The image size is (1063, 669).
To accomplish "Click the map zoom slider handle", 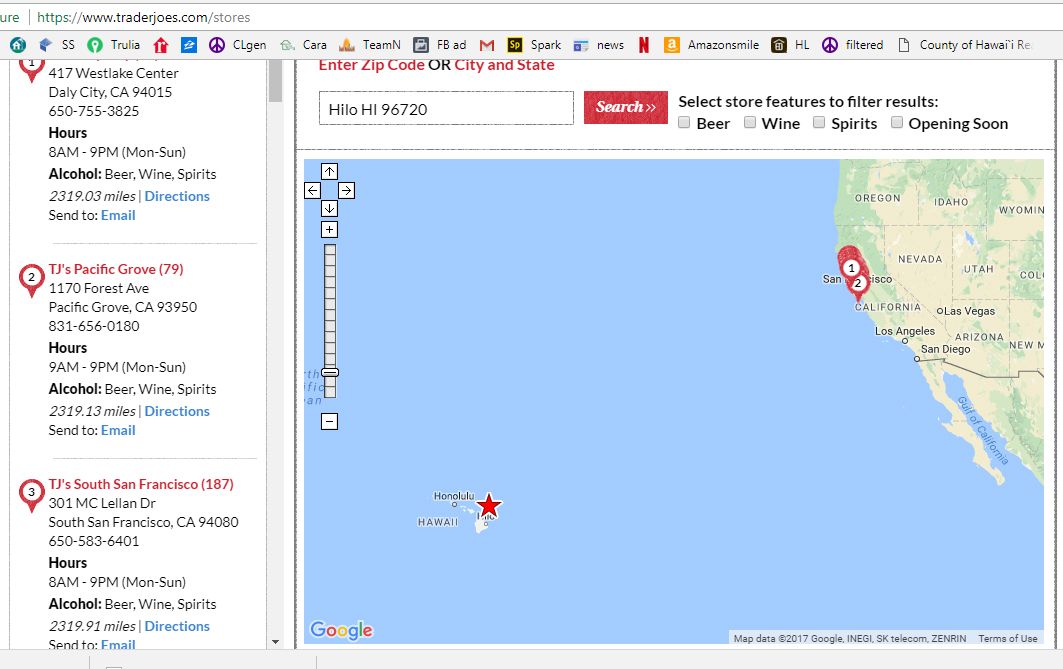I will pyautogui.click(x=329, y=372).
